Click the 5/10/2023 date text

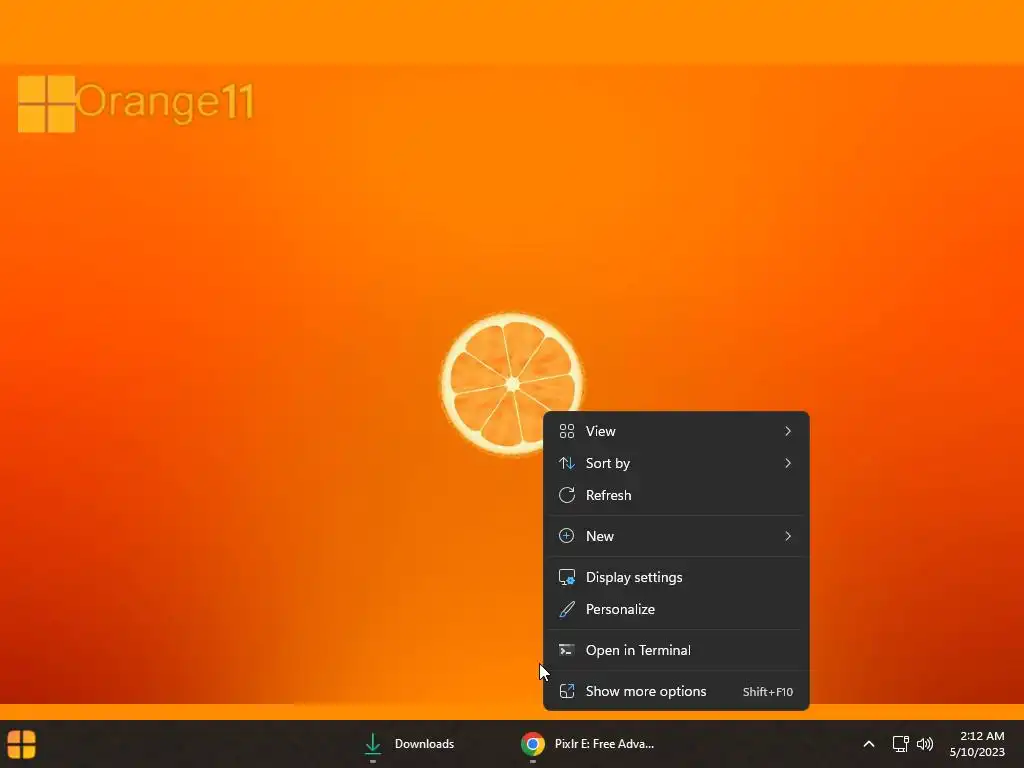(977, 752)
